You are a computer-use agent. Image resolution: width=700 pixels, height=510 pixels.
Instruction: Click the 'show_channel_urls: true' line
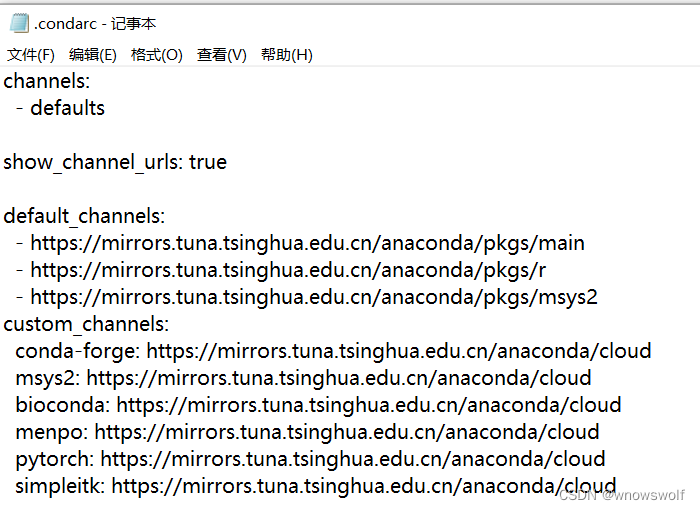tap(115, 162)
